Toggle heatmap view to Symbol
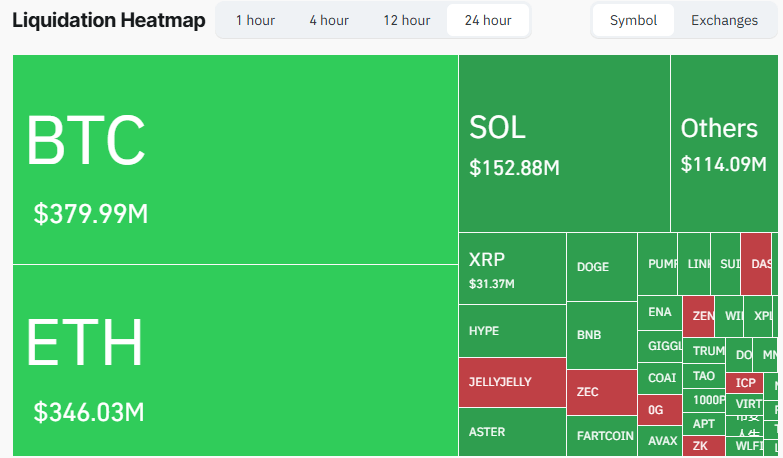This screenshot has height=458, width=783. point(633,20)
